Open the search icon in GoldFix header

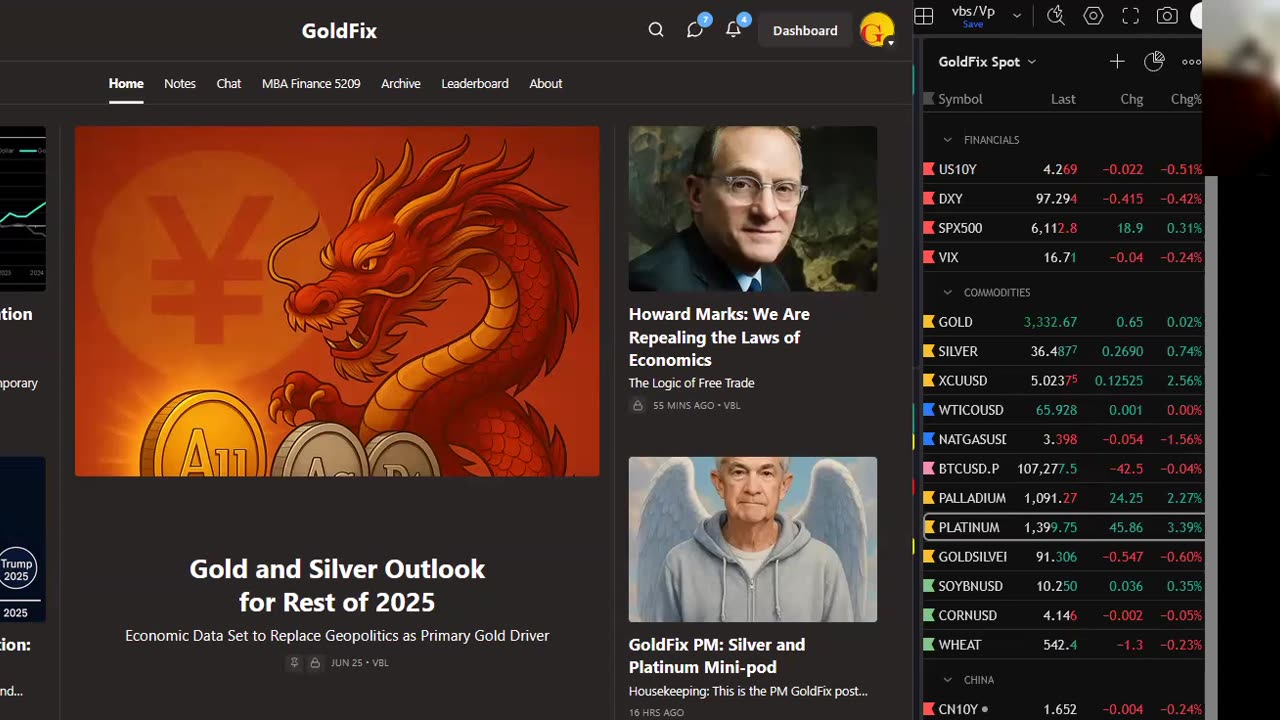click(x=656, y=30)
